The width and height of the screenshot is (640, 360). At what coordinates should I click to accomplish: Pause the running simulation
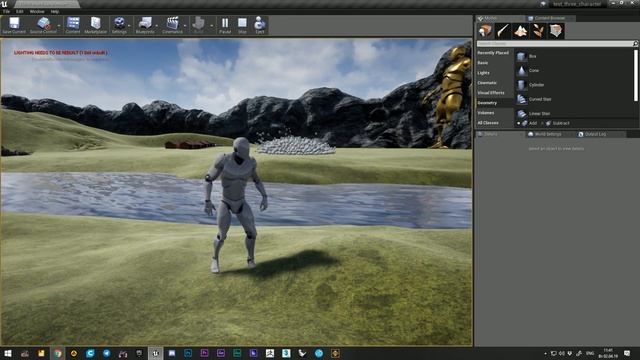click(225, 25)
